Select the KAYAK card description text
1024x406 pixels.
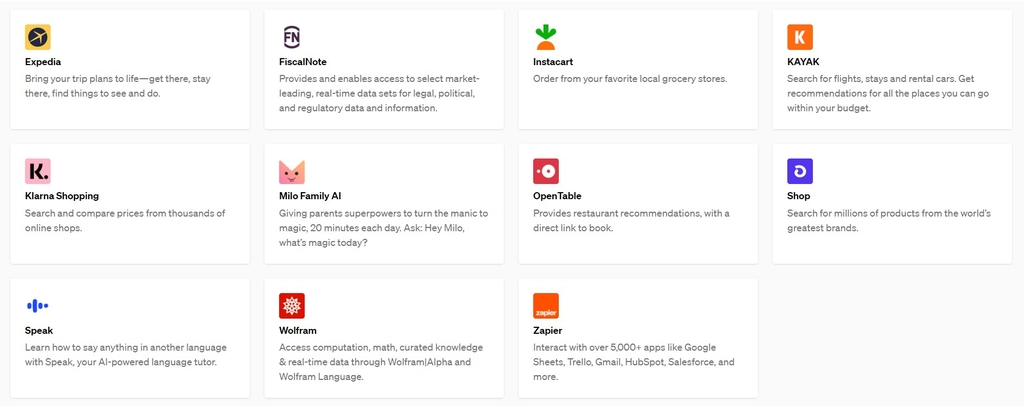888,93
